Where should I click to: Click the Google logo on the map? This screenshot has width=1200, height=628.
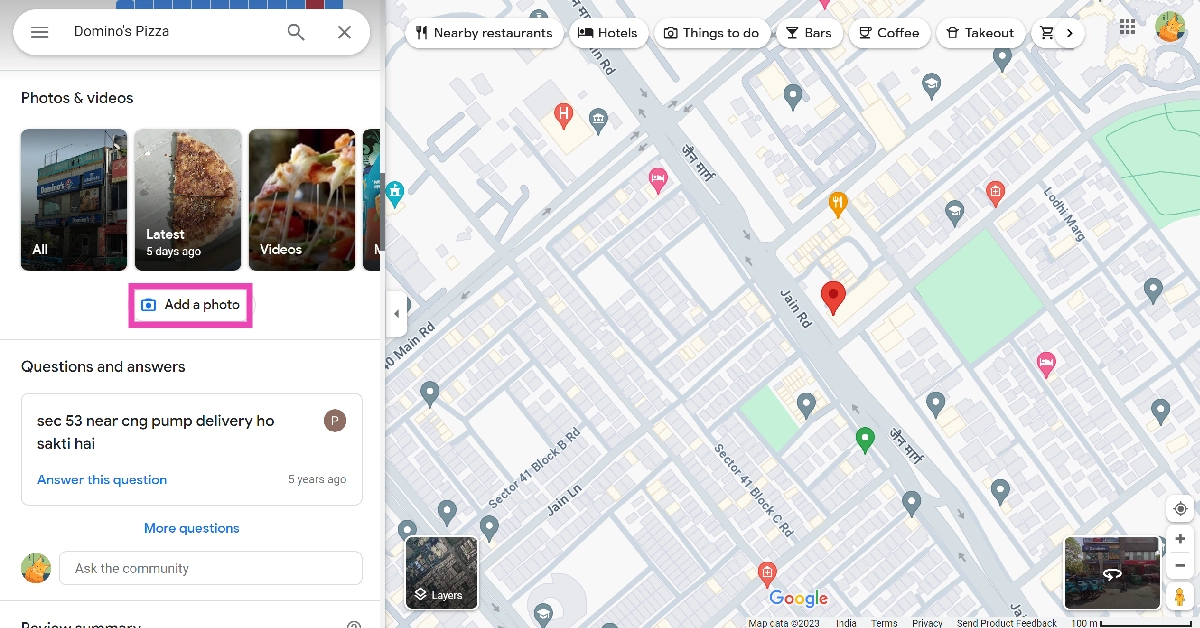(x=799, y=598)
